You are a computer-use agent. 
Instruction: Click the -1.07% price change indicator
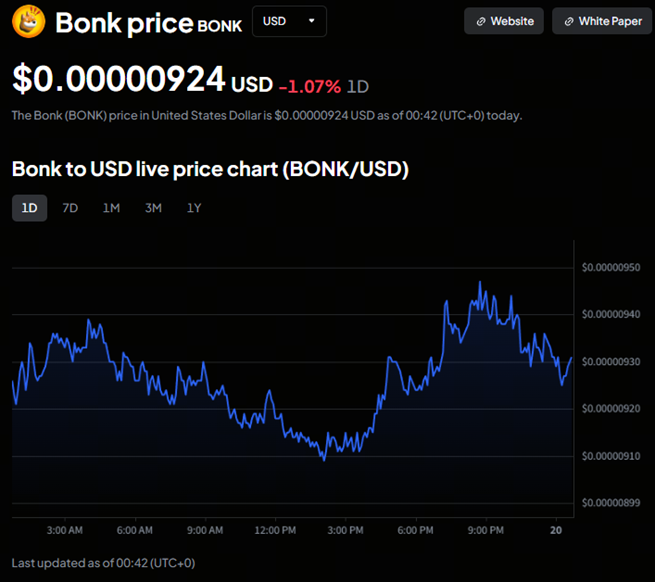309,85
